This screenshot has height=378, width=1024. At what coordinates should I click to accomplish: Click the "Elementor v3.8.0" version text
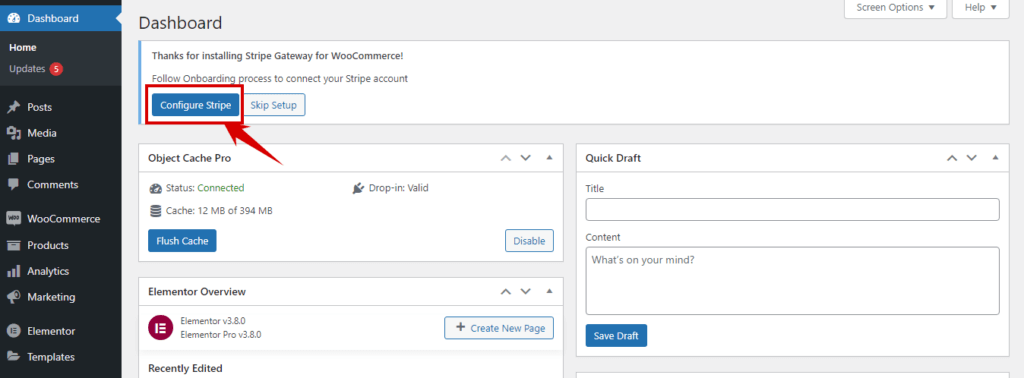coord(212,321)
